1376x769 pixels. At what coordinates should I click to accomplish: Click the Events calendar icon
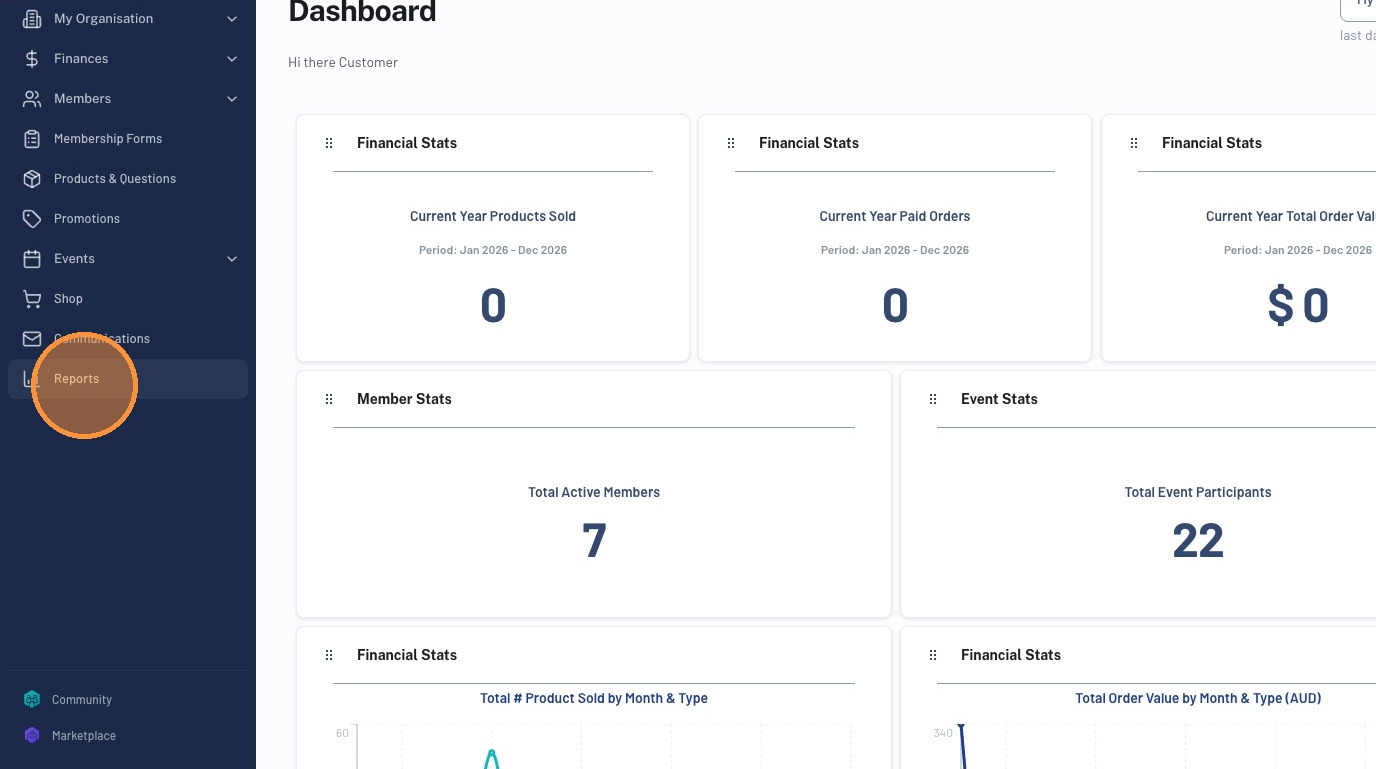pos(32,259)
